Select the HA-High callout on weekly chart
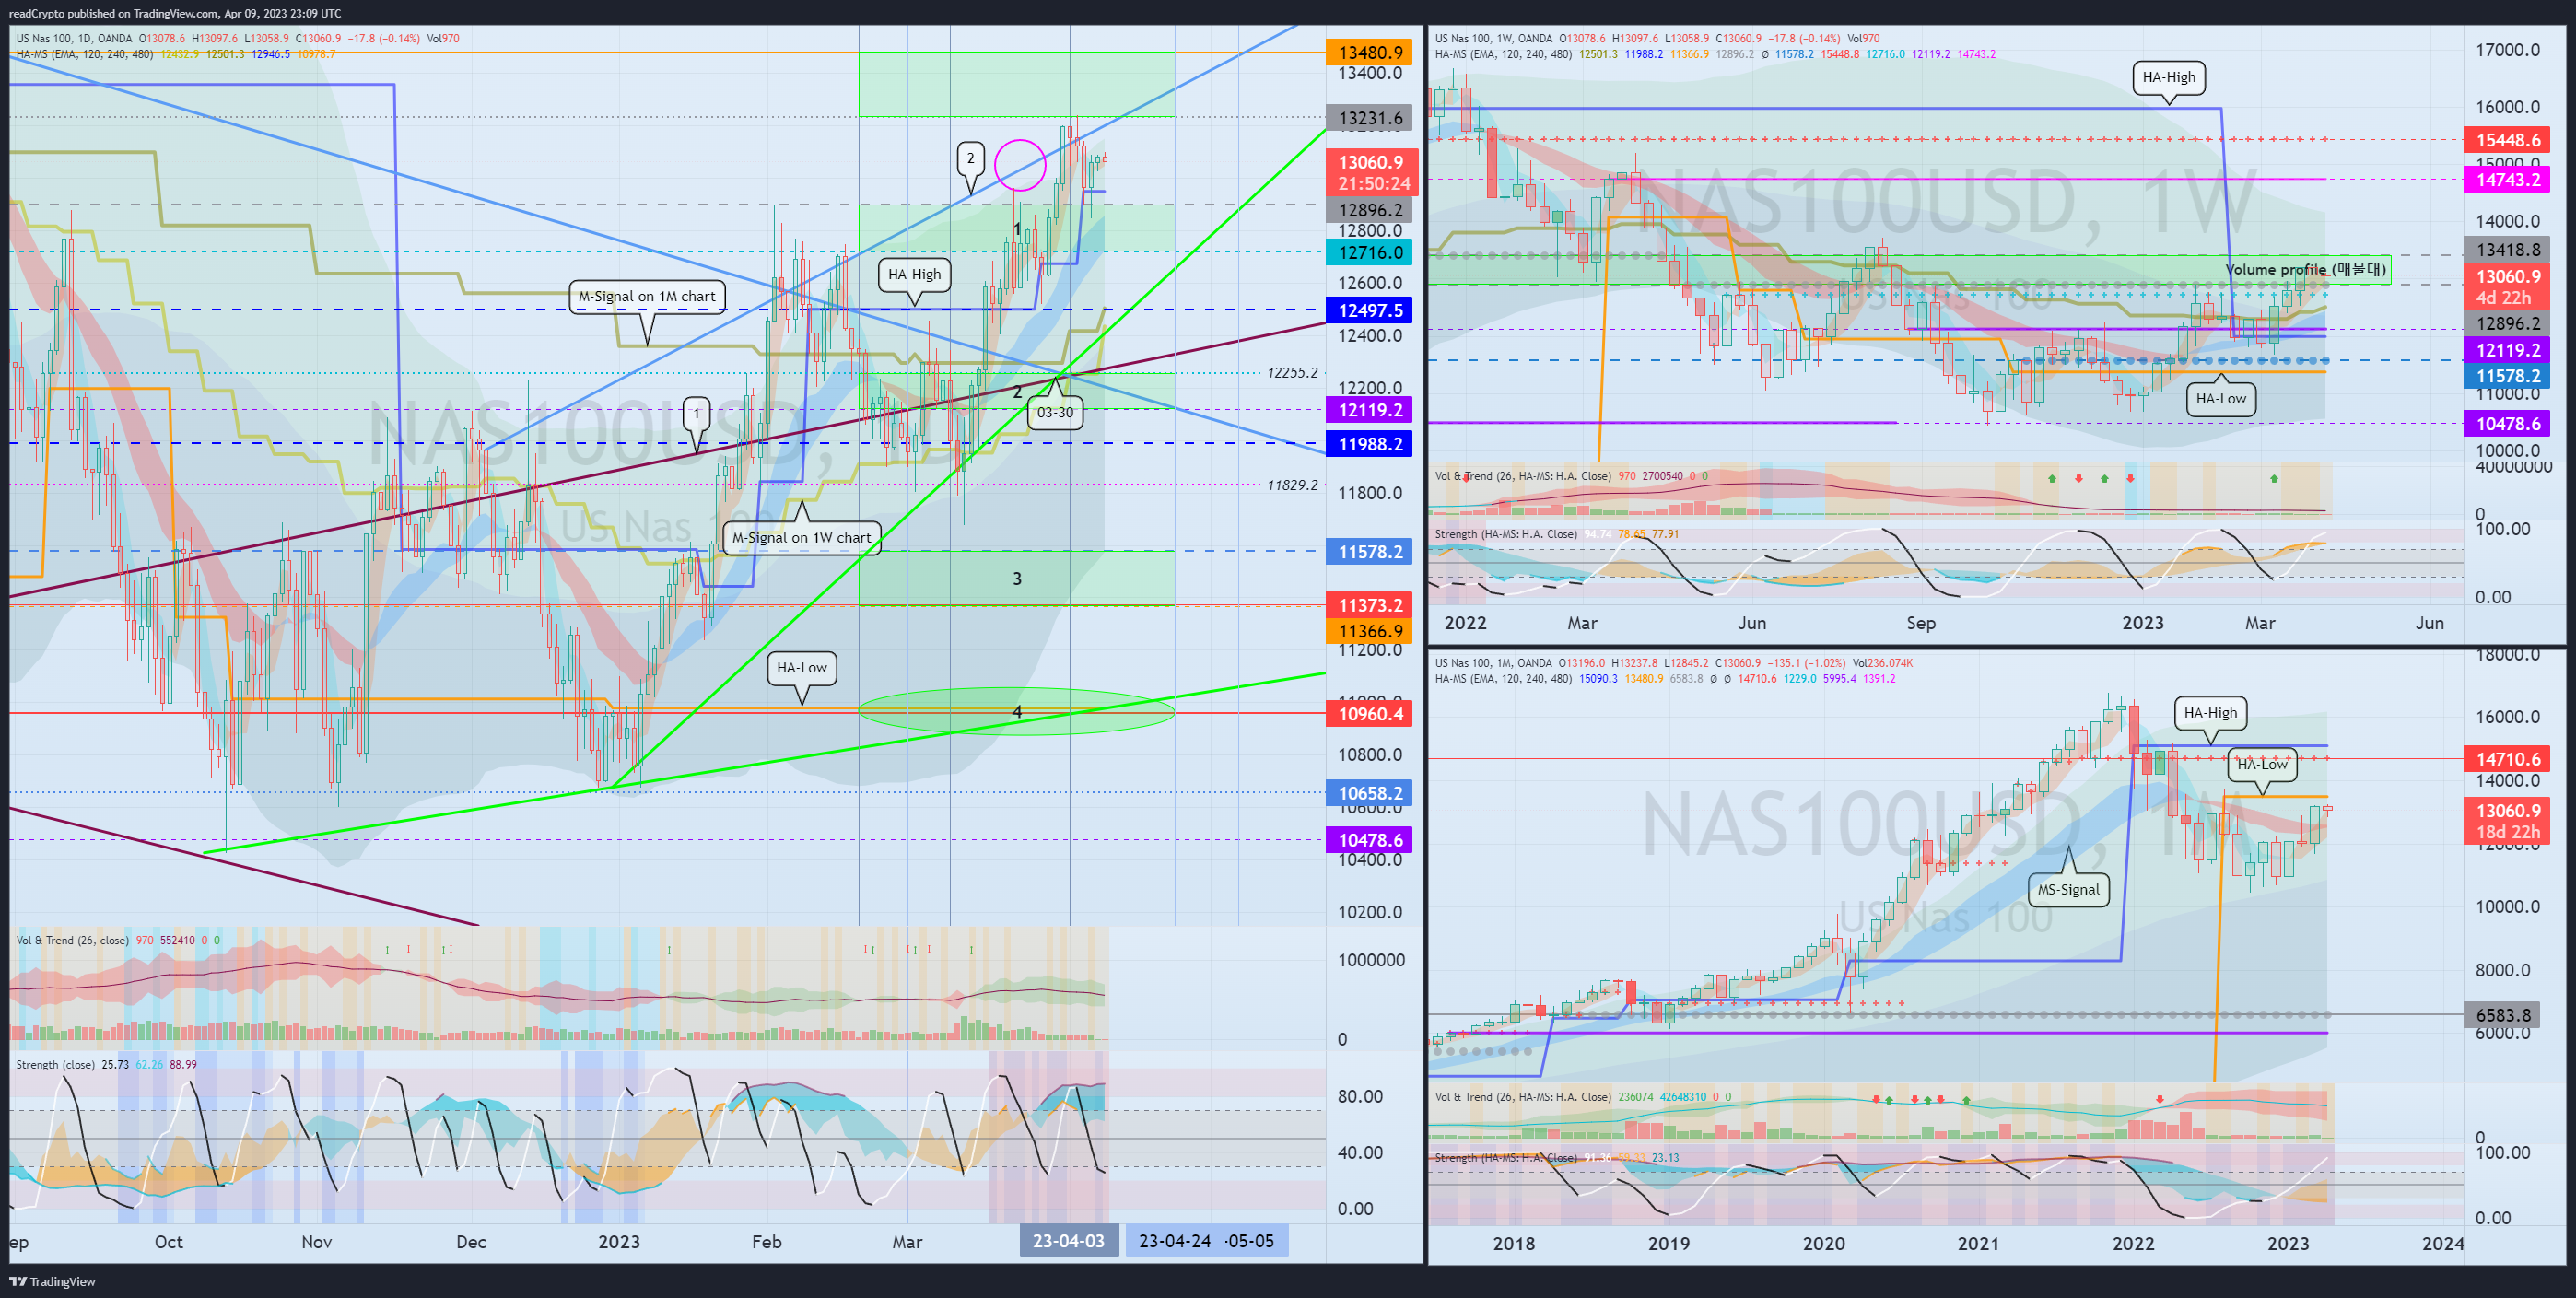 point(2169,77)
